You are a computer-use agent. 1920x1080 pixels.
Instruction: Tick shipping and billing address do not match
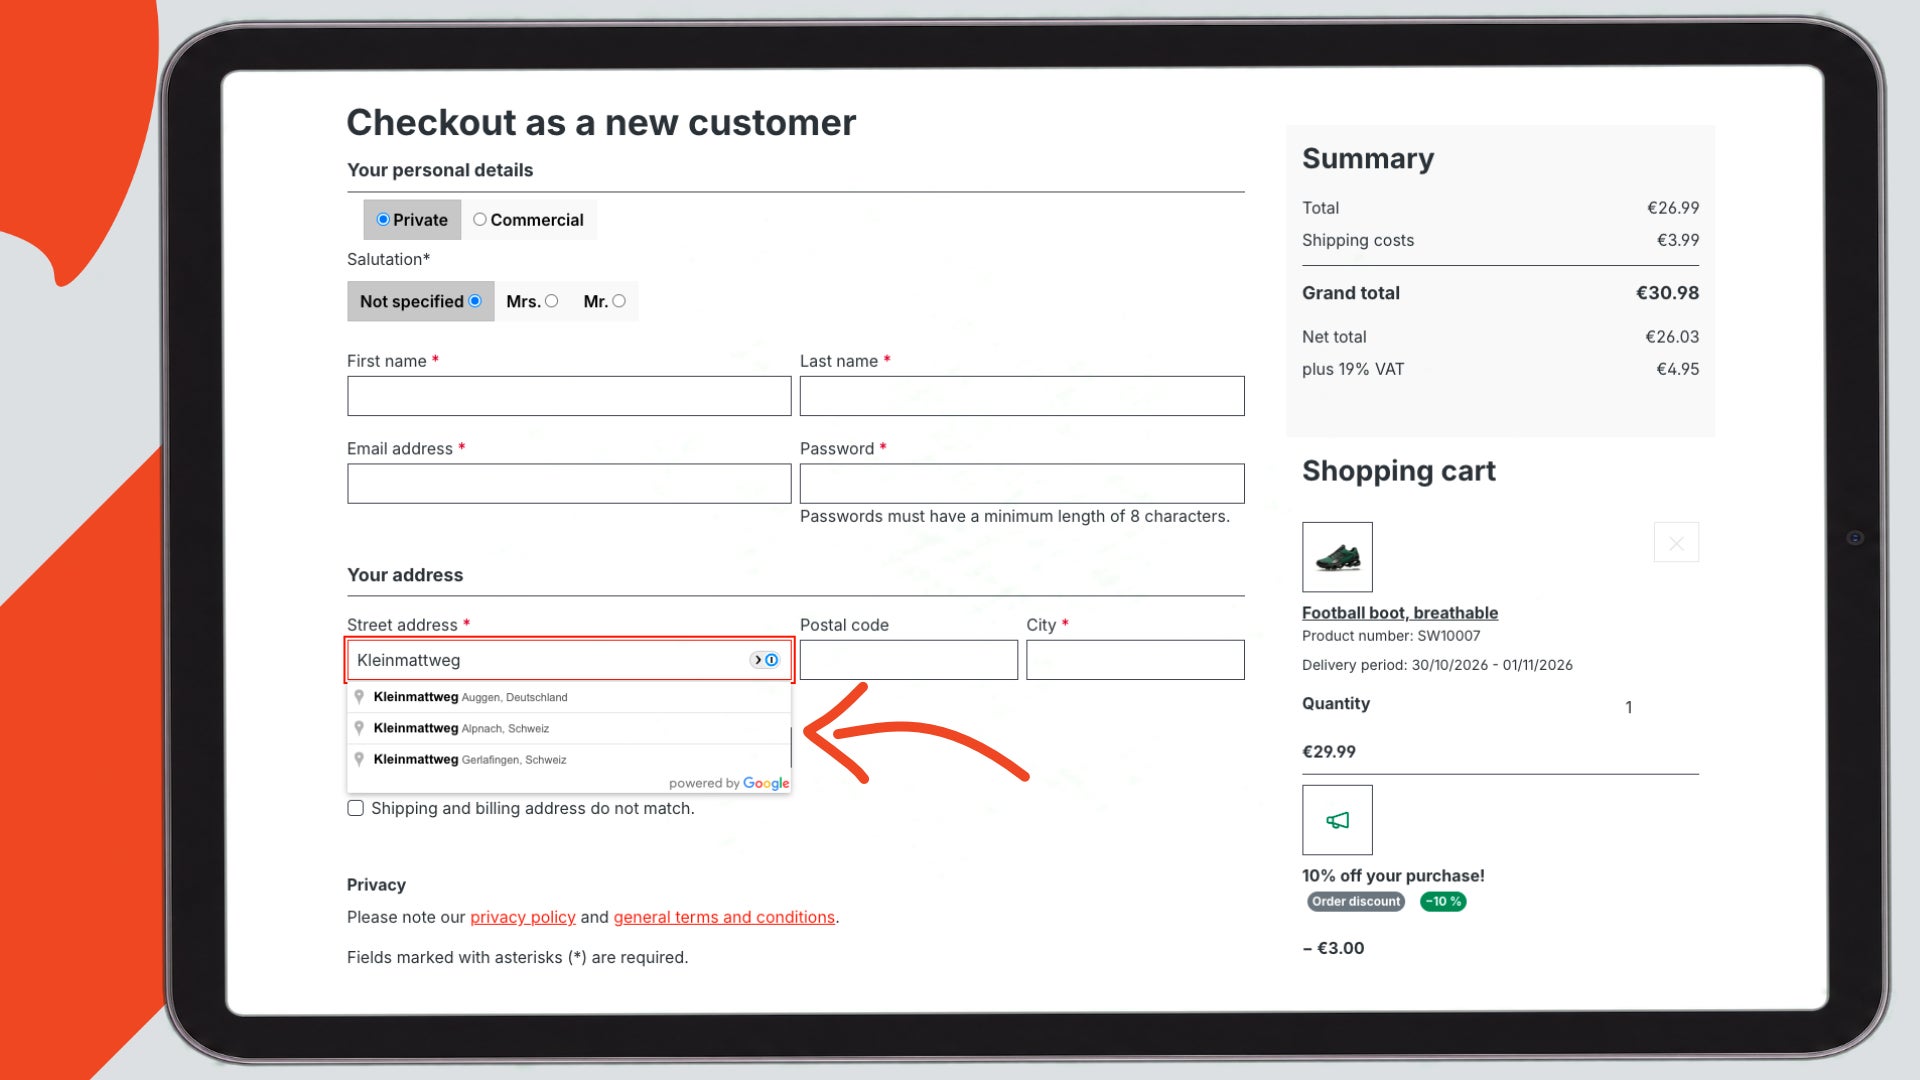click(x=355, y=808)
